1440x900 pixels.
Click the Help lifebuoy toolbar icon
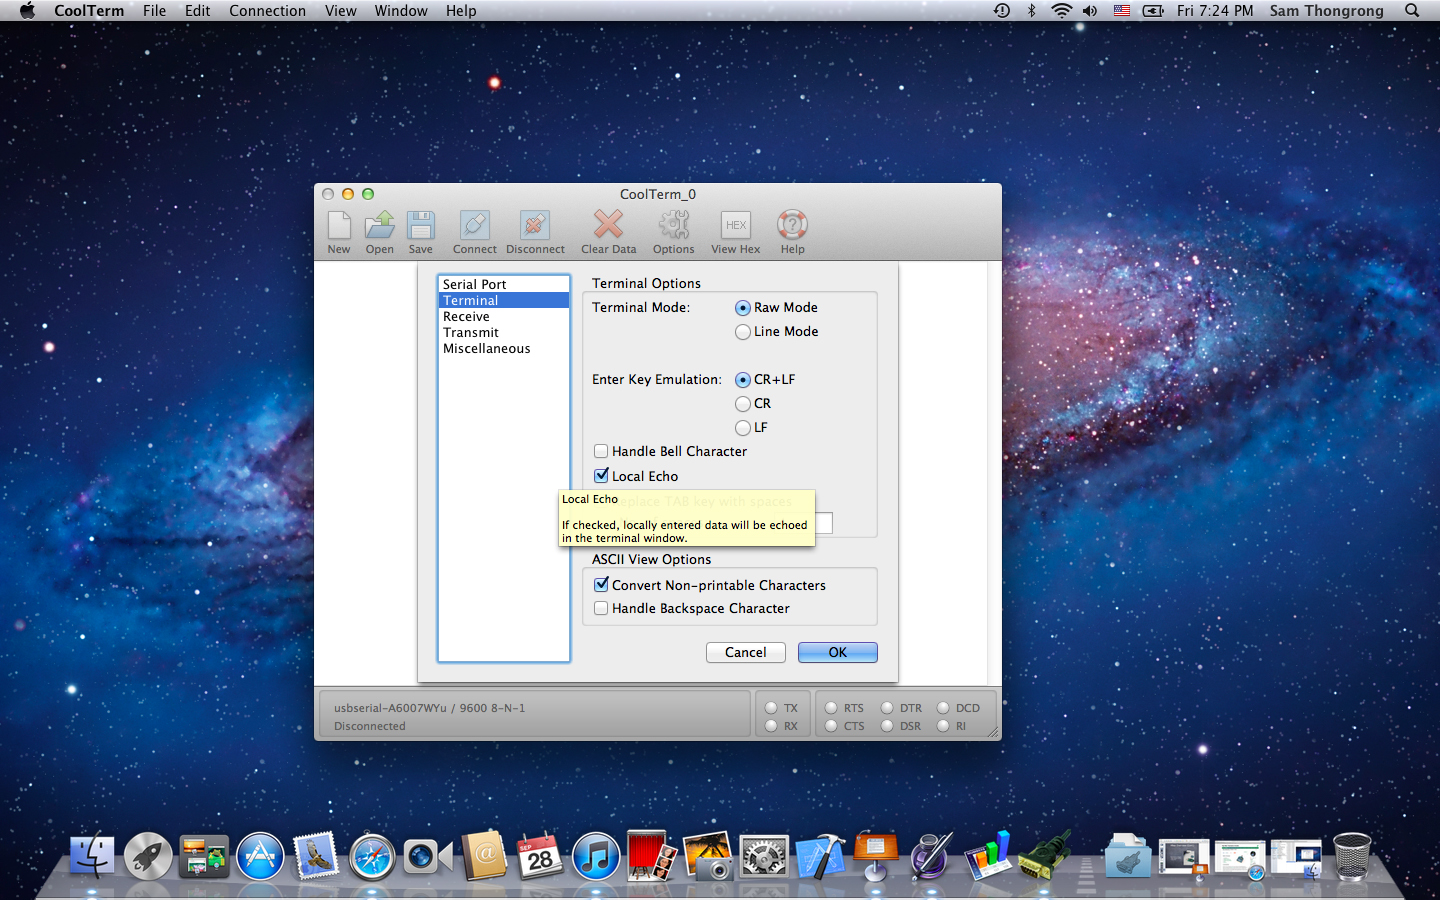click(792, 224)
